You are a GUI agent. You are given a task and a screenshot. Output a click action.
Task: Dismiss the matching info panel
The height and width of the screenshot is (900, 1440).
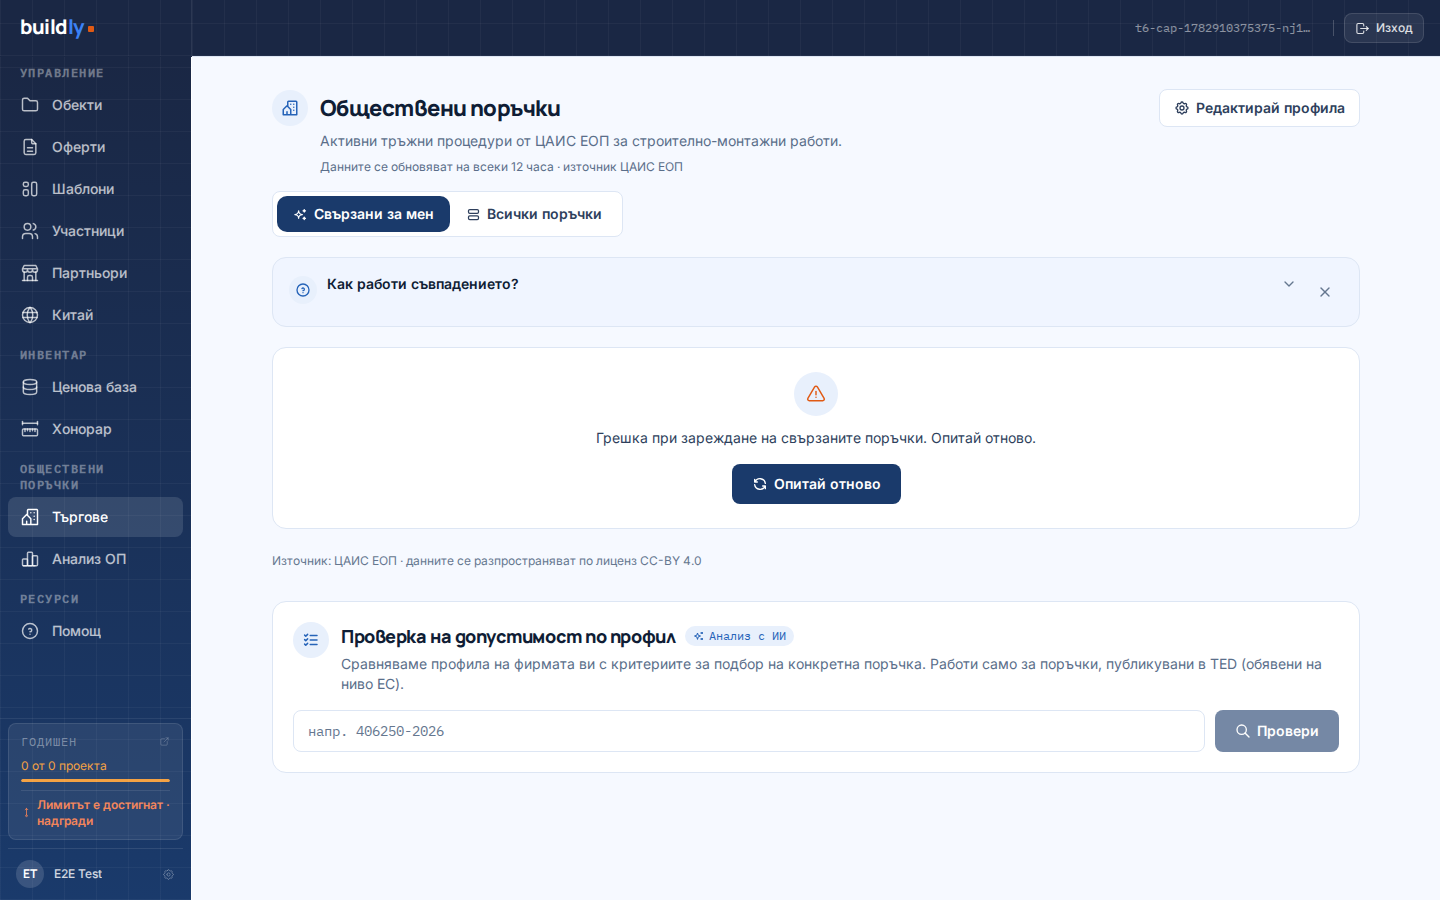click(x=1325, y=292)
